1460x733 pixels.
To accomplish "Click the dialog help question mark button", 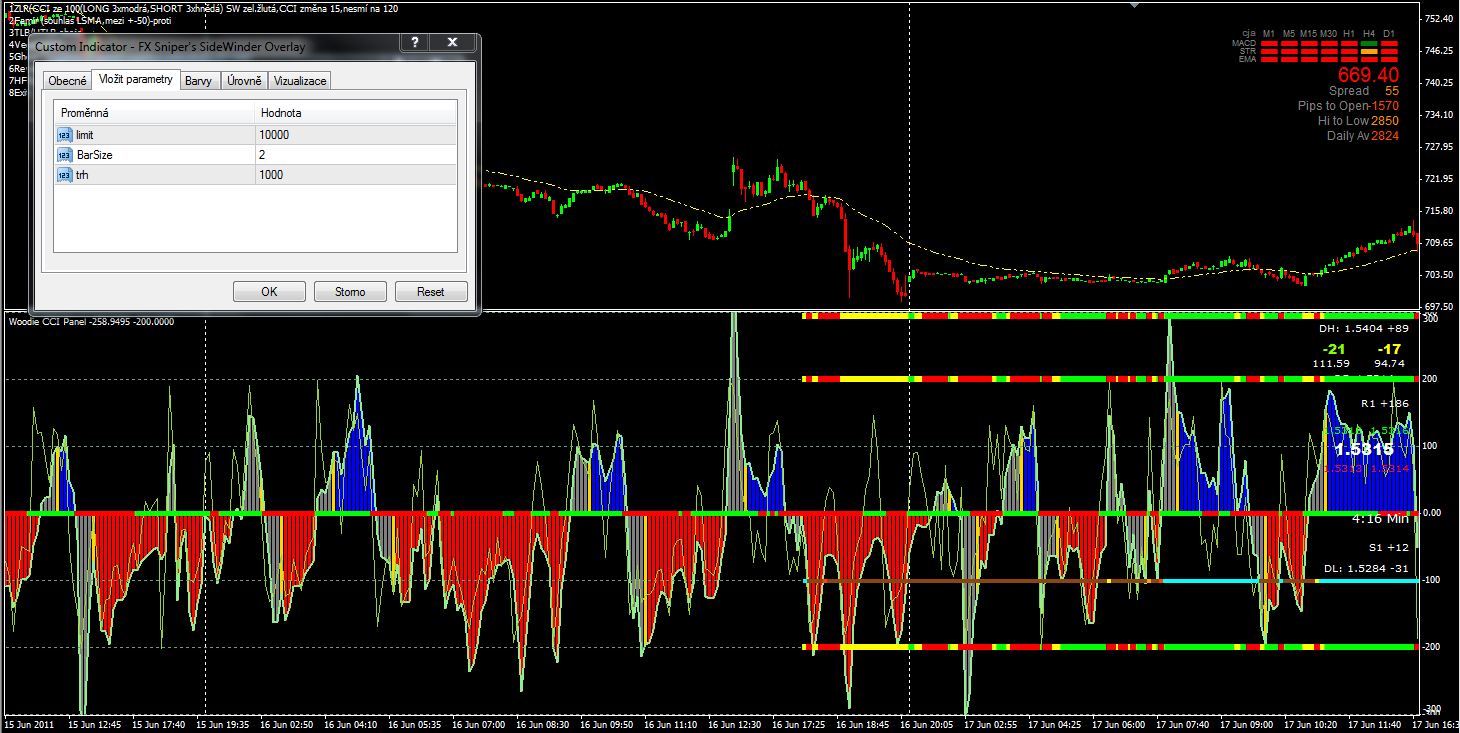I will tap(415, 43).
